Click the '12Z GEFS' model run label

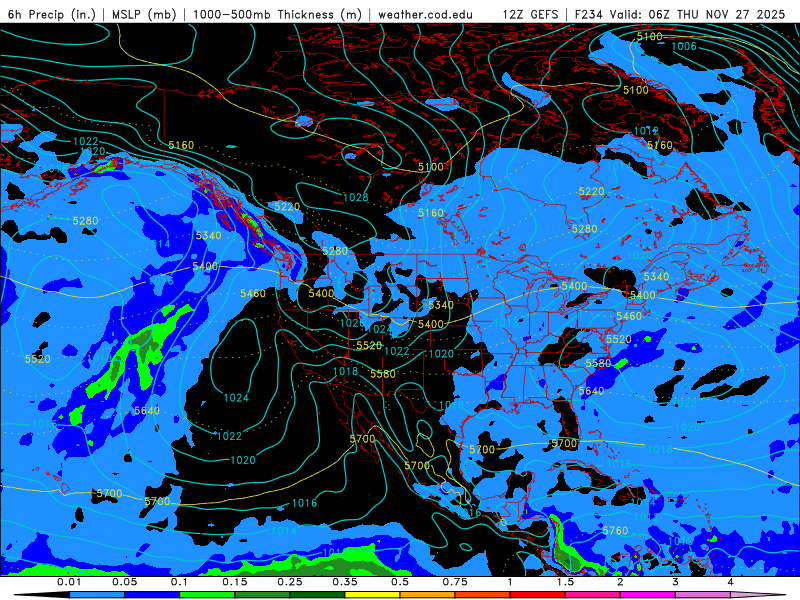(x=530, y=14)
